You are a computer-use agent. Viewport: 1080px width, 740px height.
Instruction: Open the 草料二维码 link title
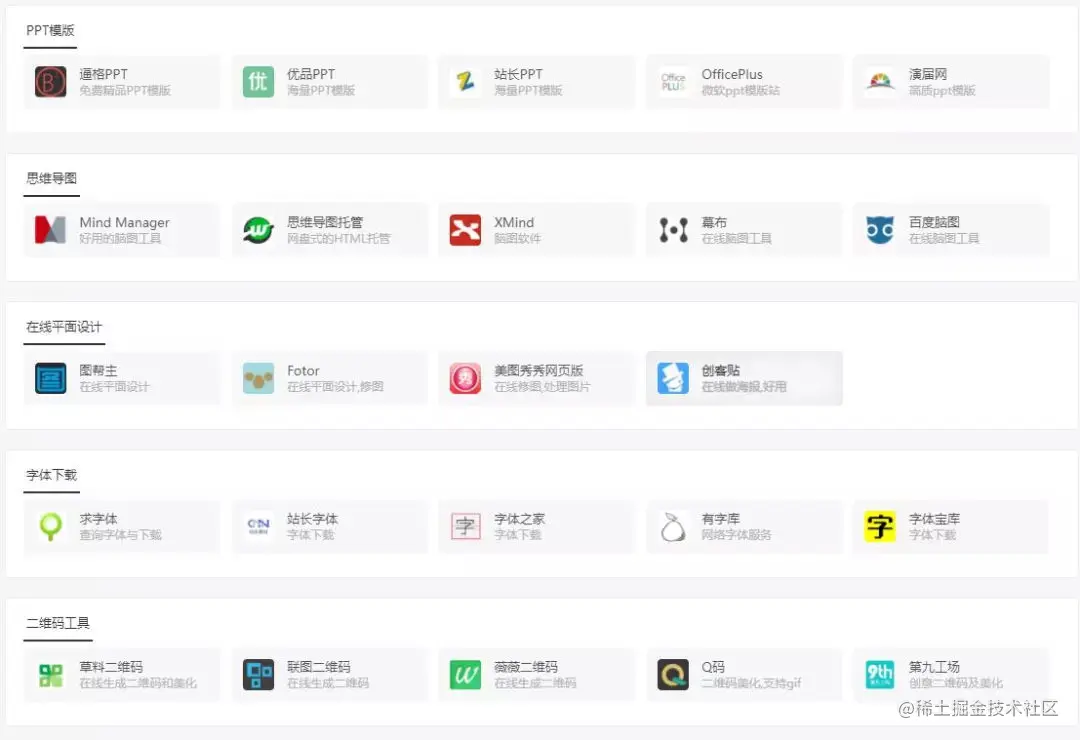111,667
